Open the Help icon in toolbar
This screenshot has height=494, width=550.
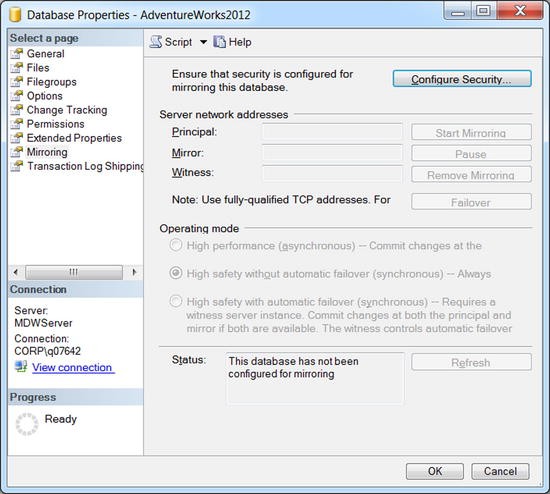220,42
